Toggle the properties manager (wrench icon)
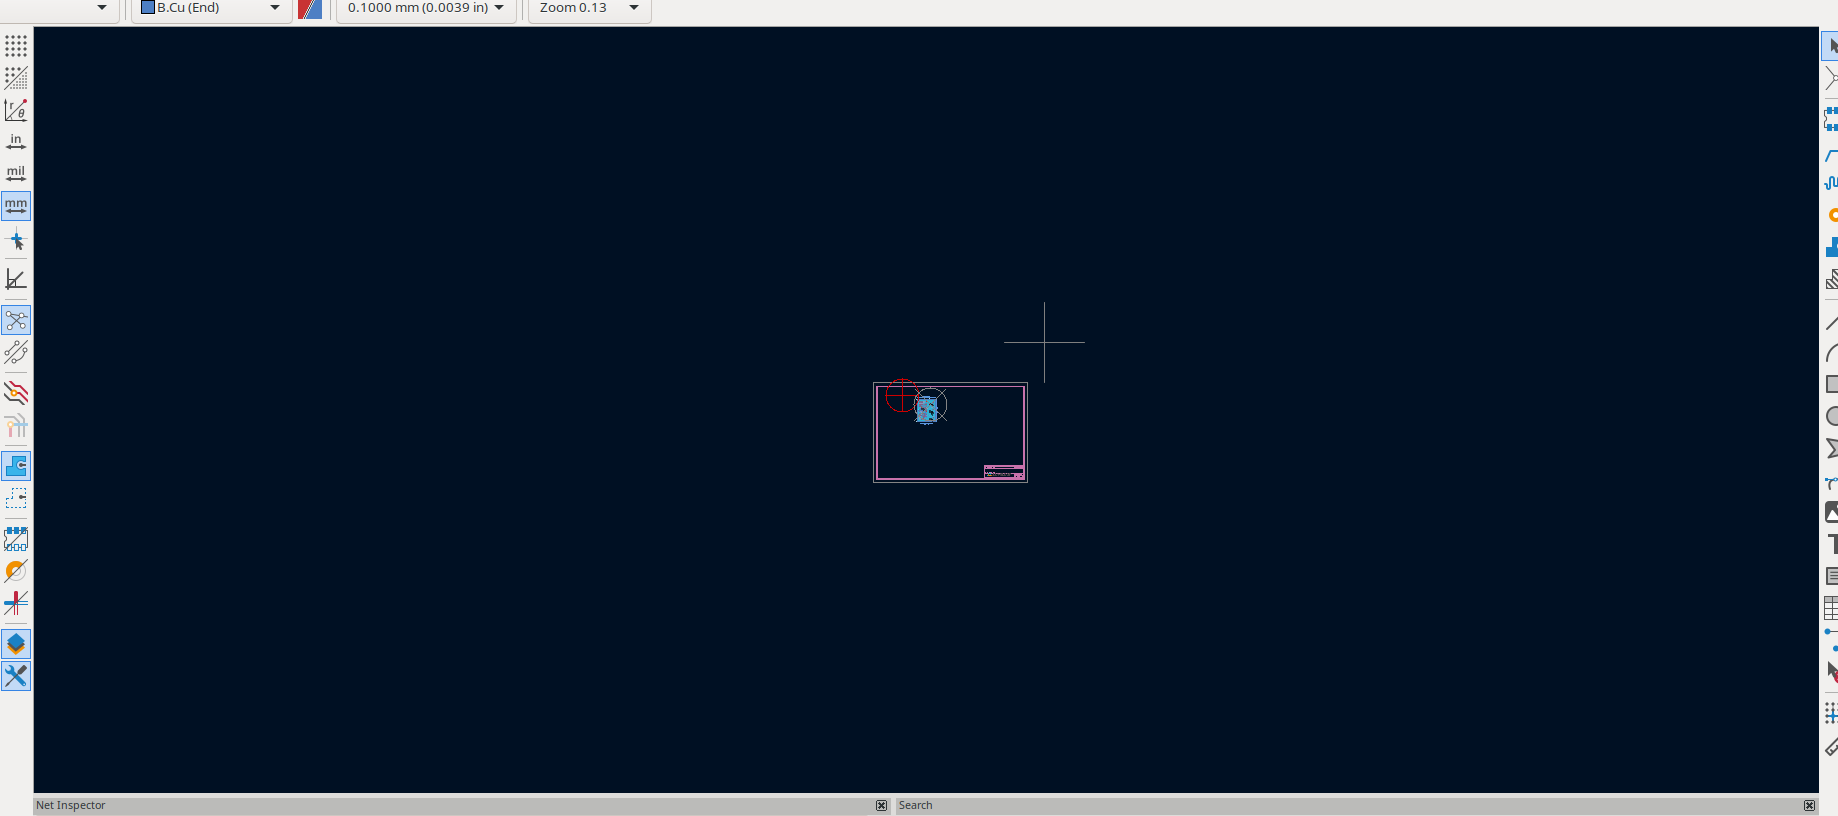 click(16, 676)
